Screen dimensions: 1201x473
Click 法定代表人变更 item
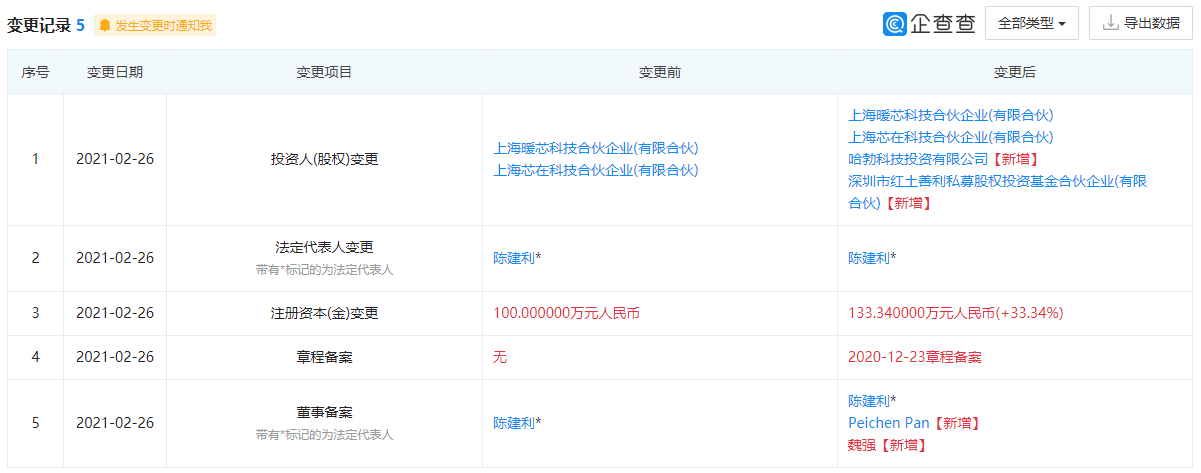click(324, 247)
